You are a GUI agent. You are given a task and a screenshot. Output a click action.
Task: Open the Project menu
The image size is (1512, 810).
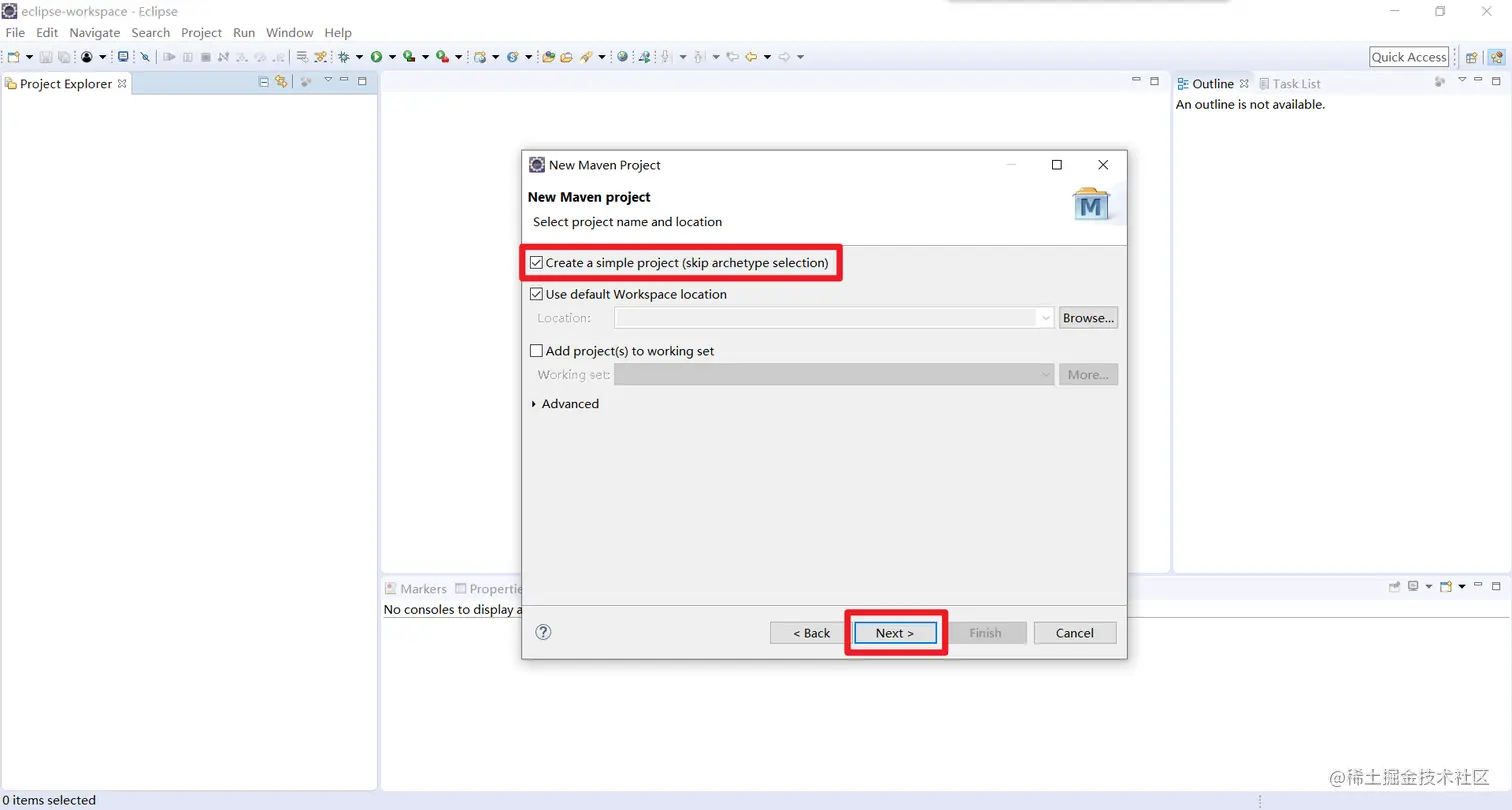[201, 33]
